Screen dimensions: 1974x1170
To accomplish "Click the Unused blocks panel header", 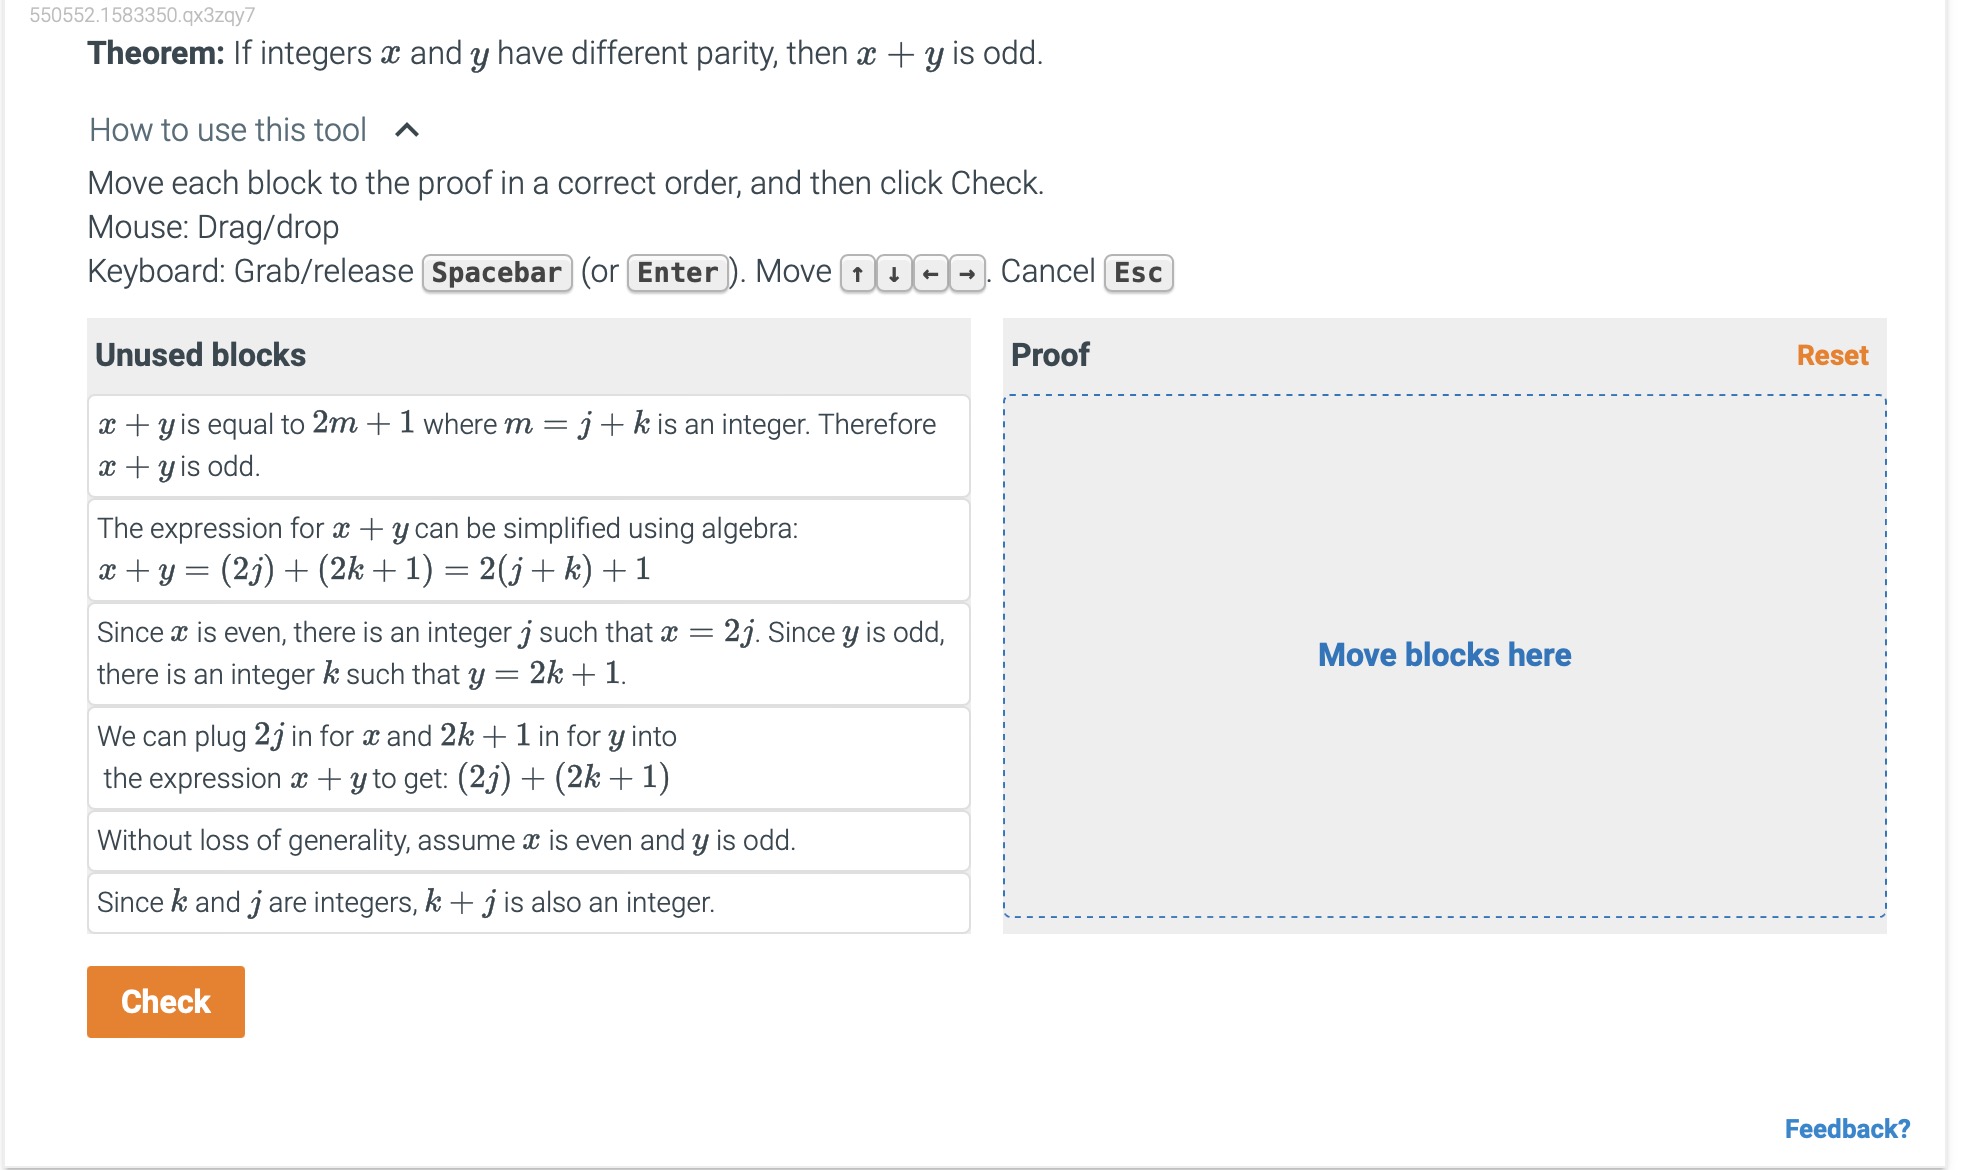I will [200, 355].
